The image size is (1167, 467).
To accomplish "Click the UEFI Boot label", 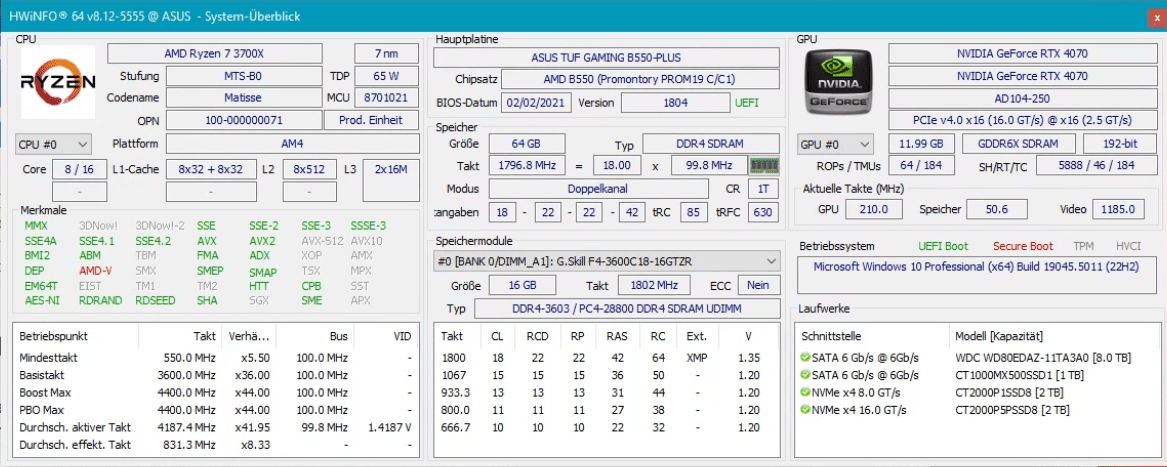I will 944,246.
